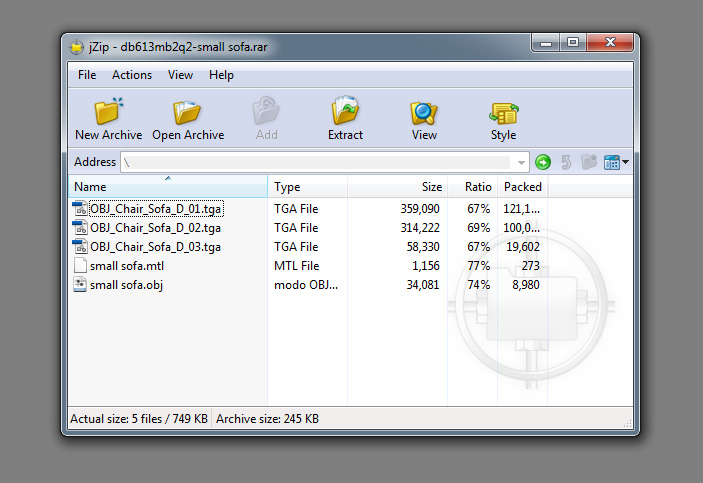This screenshot has height=483, width=703.
Task: Click the size value 359,090
Action: [420, 209]
